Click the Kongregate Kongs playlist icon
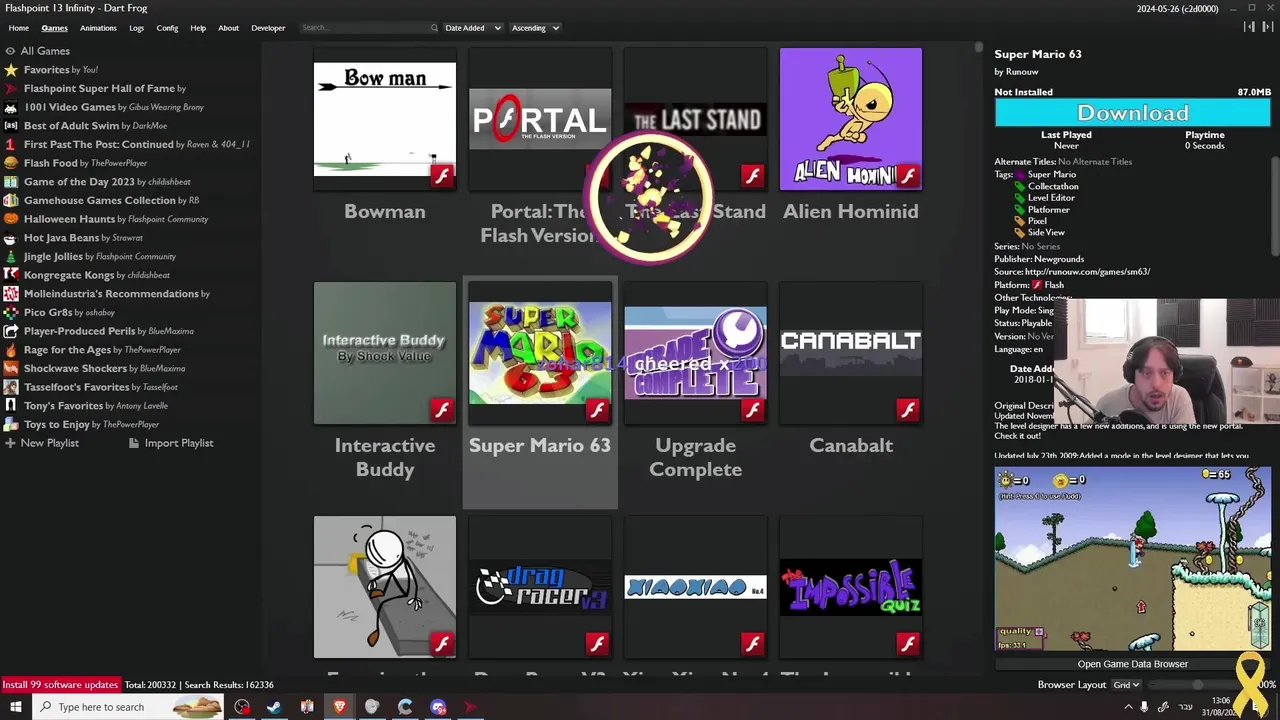Viewport: 1280px width, 720px height. [10, 275]
